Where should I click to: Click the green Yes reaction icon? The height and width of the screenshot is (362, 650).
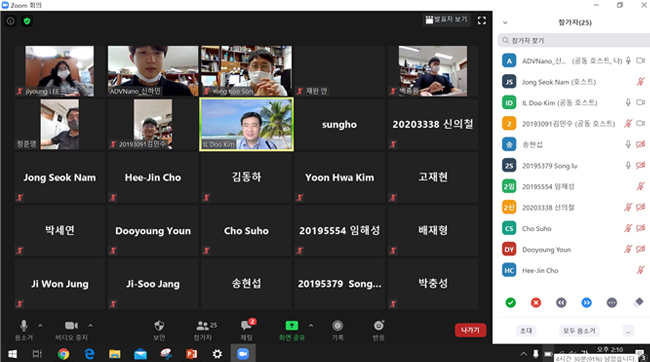coord(511,303)
